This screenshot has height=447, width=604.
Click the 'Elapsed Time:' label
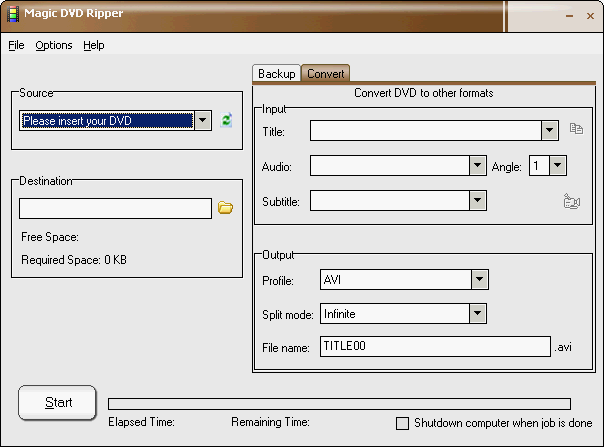[x=141, y=422]
